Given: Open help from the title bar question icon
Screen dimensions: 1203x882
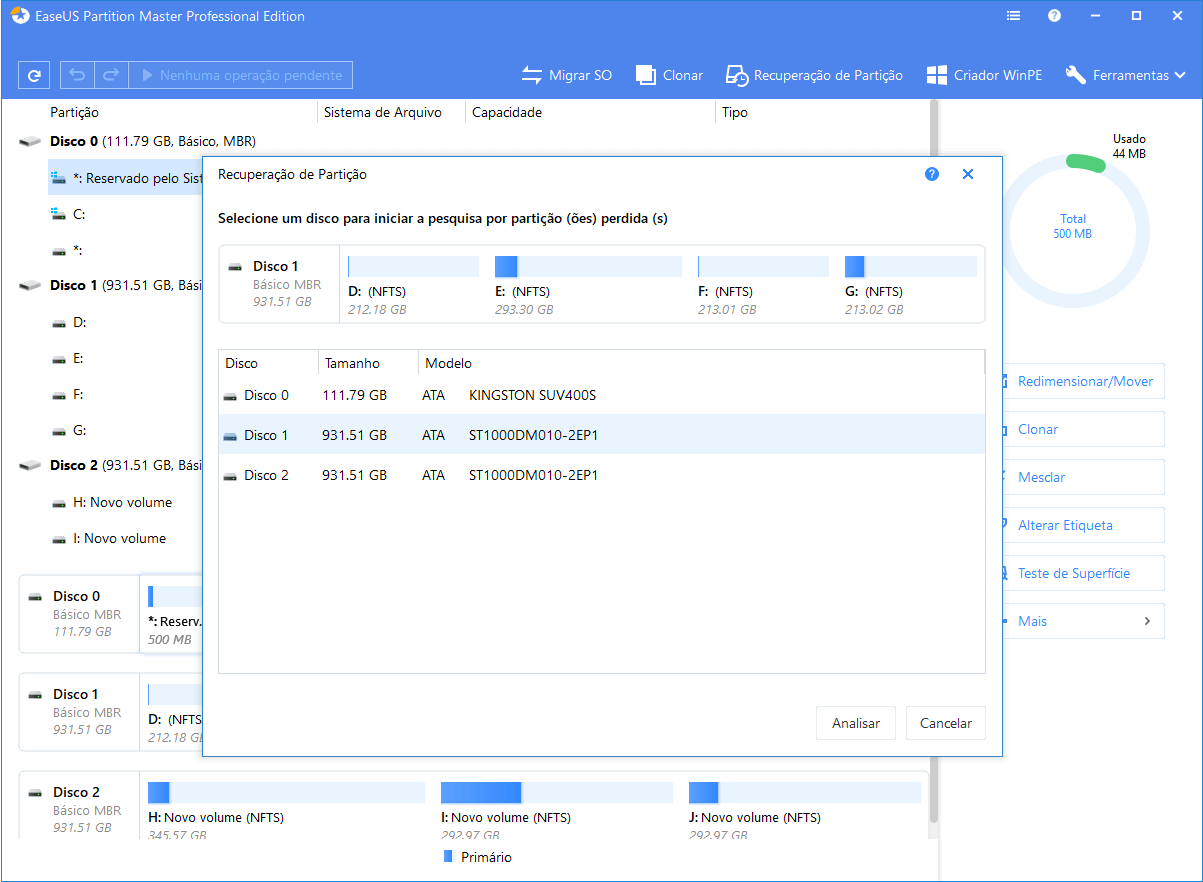Looking at the screenshot, I should [x=1054, y=16].
